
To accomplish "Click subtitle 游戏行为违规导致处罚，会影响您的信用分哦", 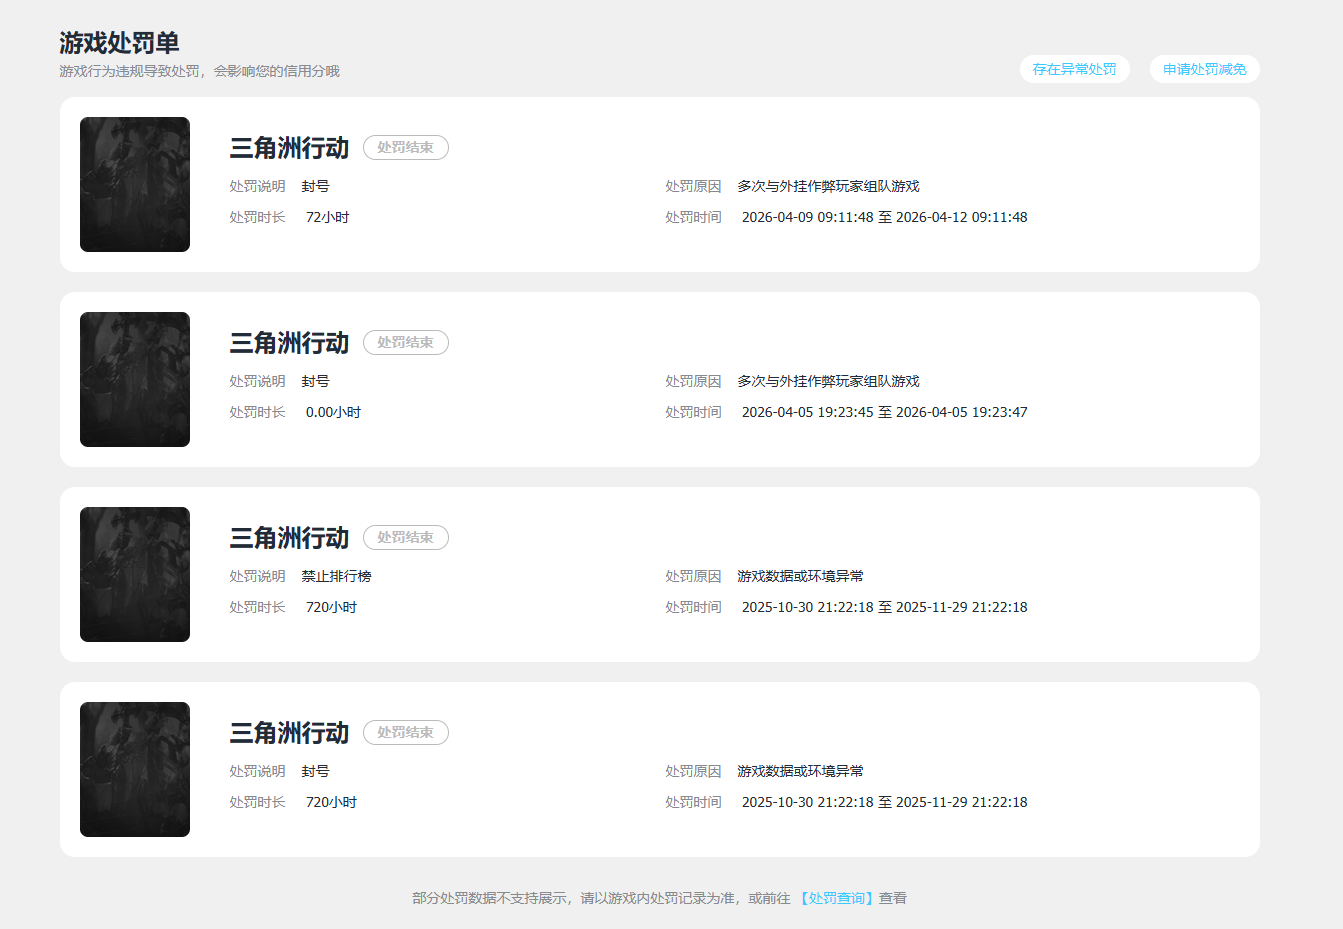I will click(x=199, y=71).
